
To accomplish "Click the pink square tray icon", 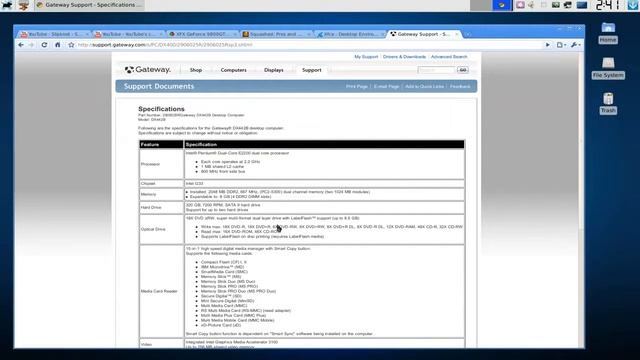I will (520, 5).
